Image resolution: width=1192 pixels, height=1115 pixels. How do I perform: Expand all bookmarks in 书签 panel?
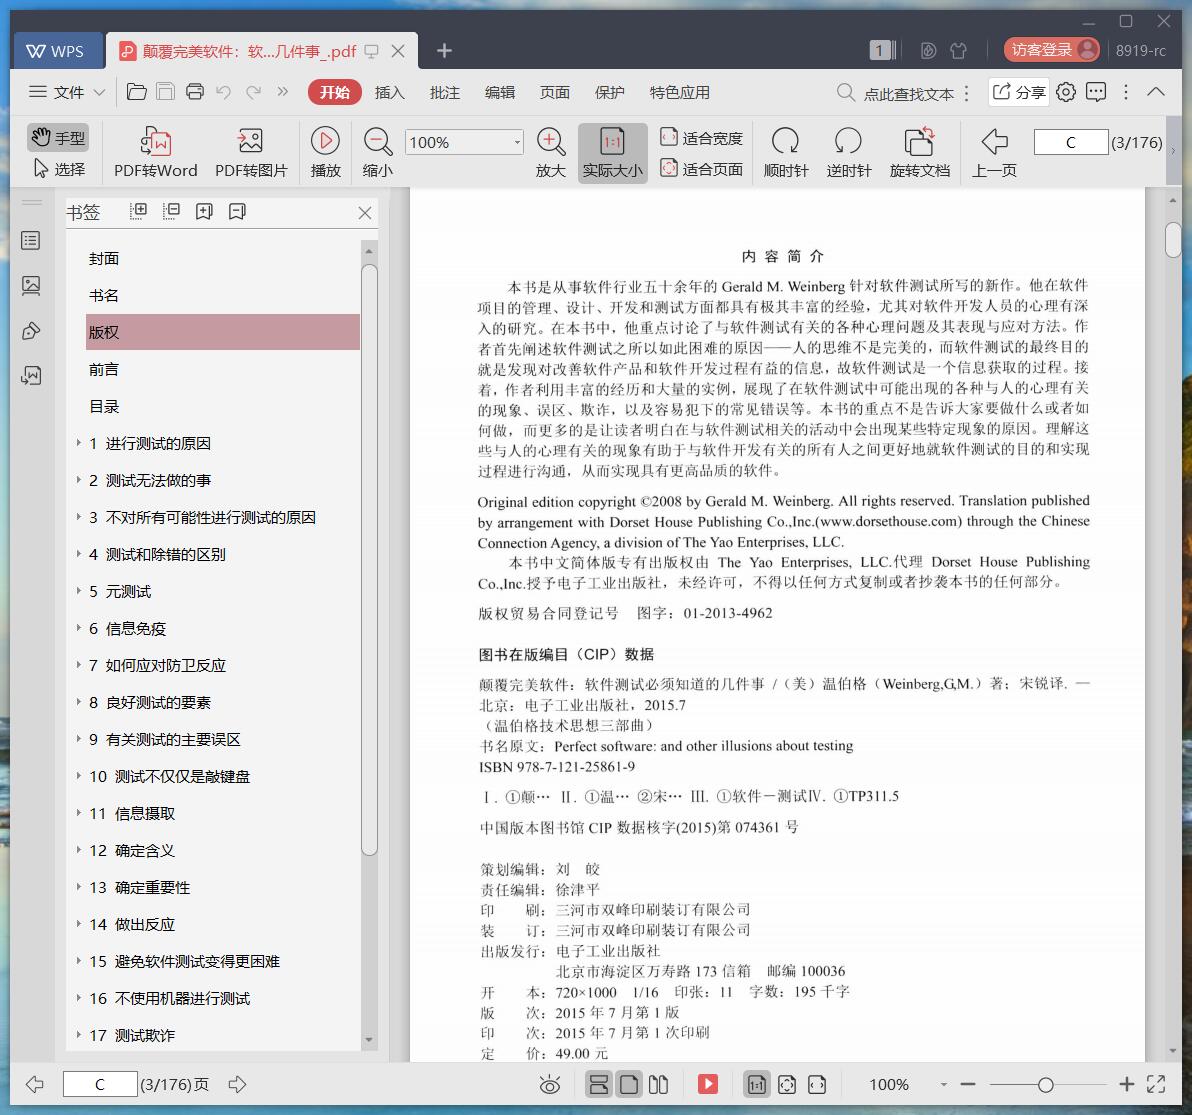138,211
